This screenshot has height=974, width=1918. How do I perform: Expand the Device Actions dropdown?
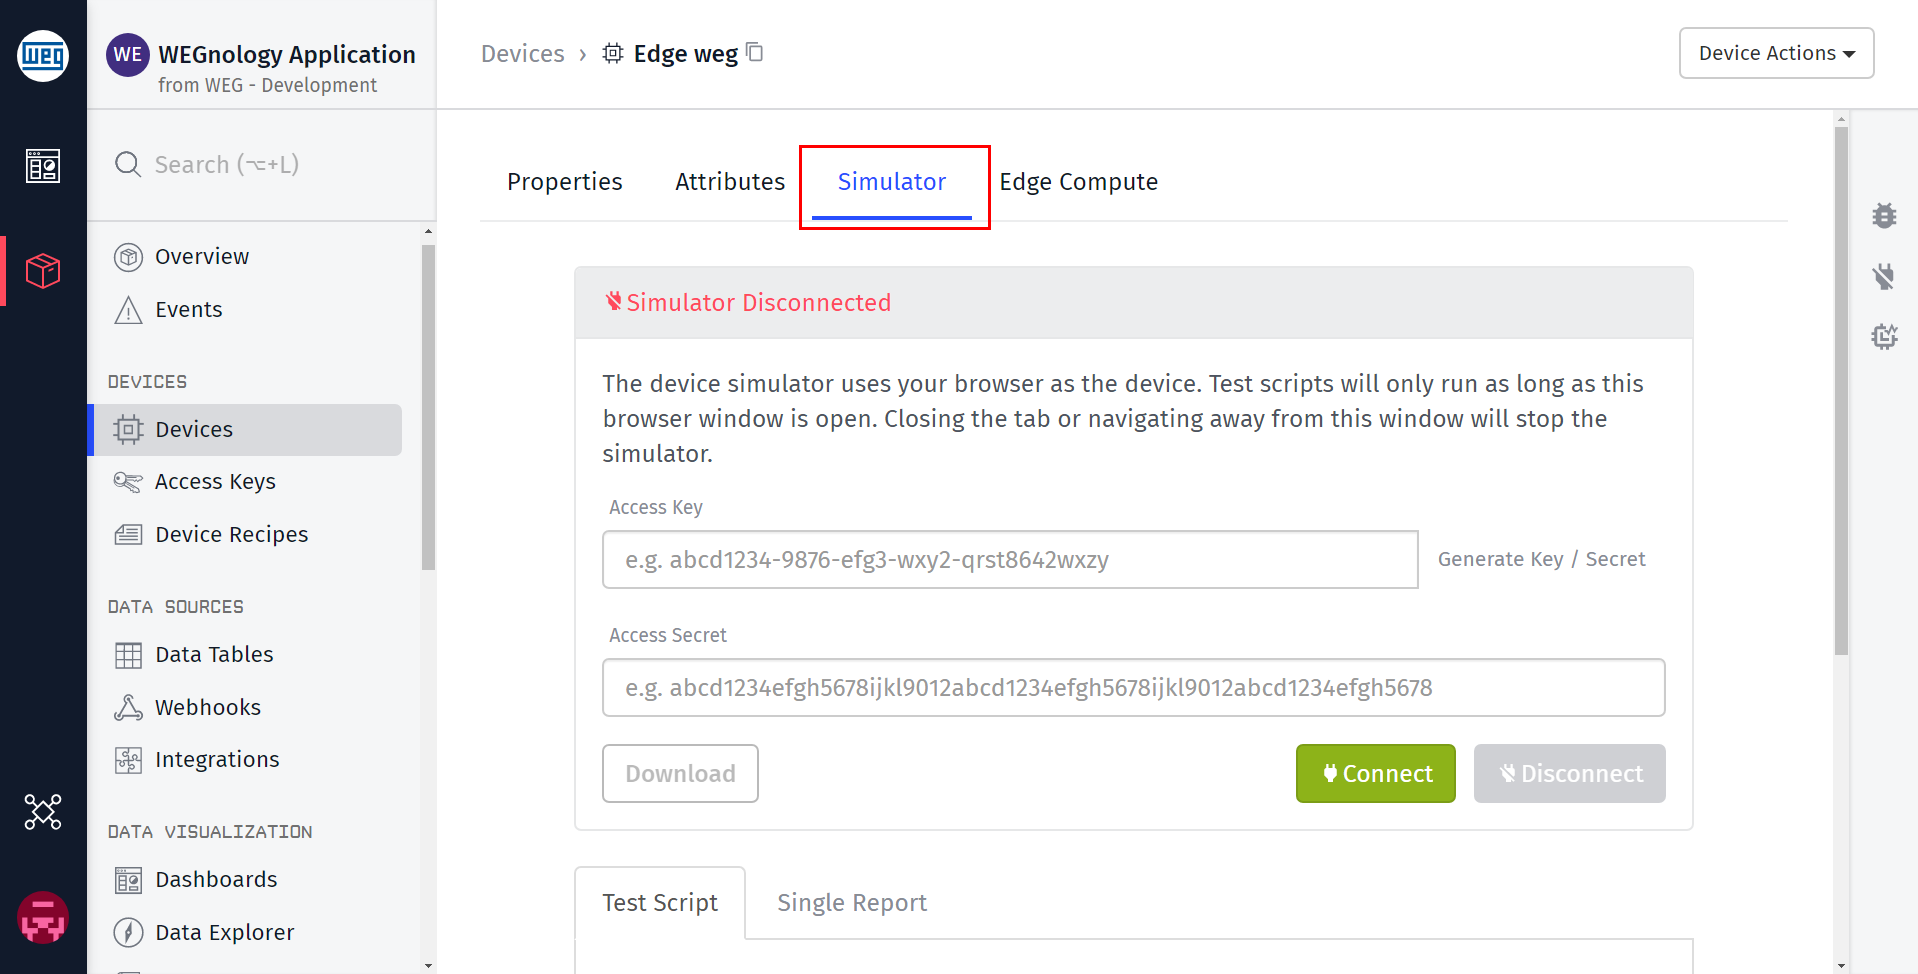coord(1776,53)
